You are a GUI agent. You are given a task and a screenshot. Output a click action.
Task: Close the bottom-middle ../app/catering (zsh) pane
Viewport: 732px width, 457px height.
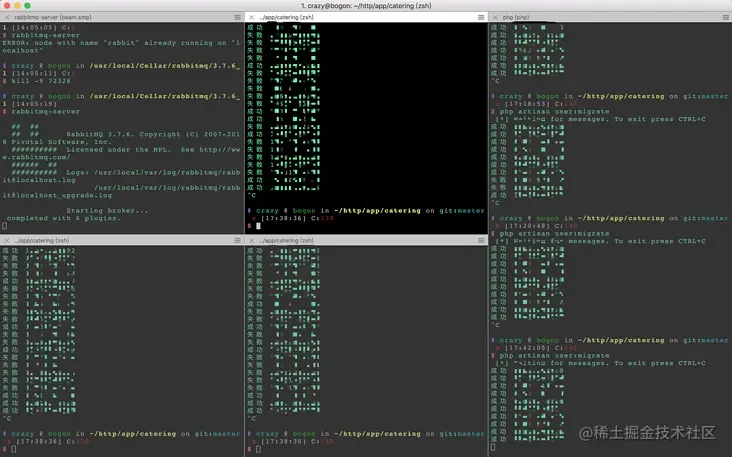tap(251, 240)
